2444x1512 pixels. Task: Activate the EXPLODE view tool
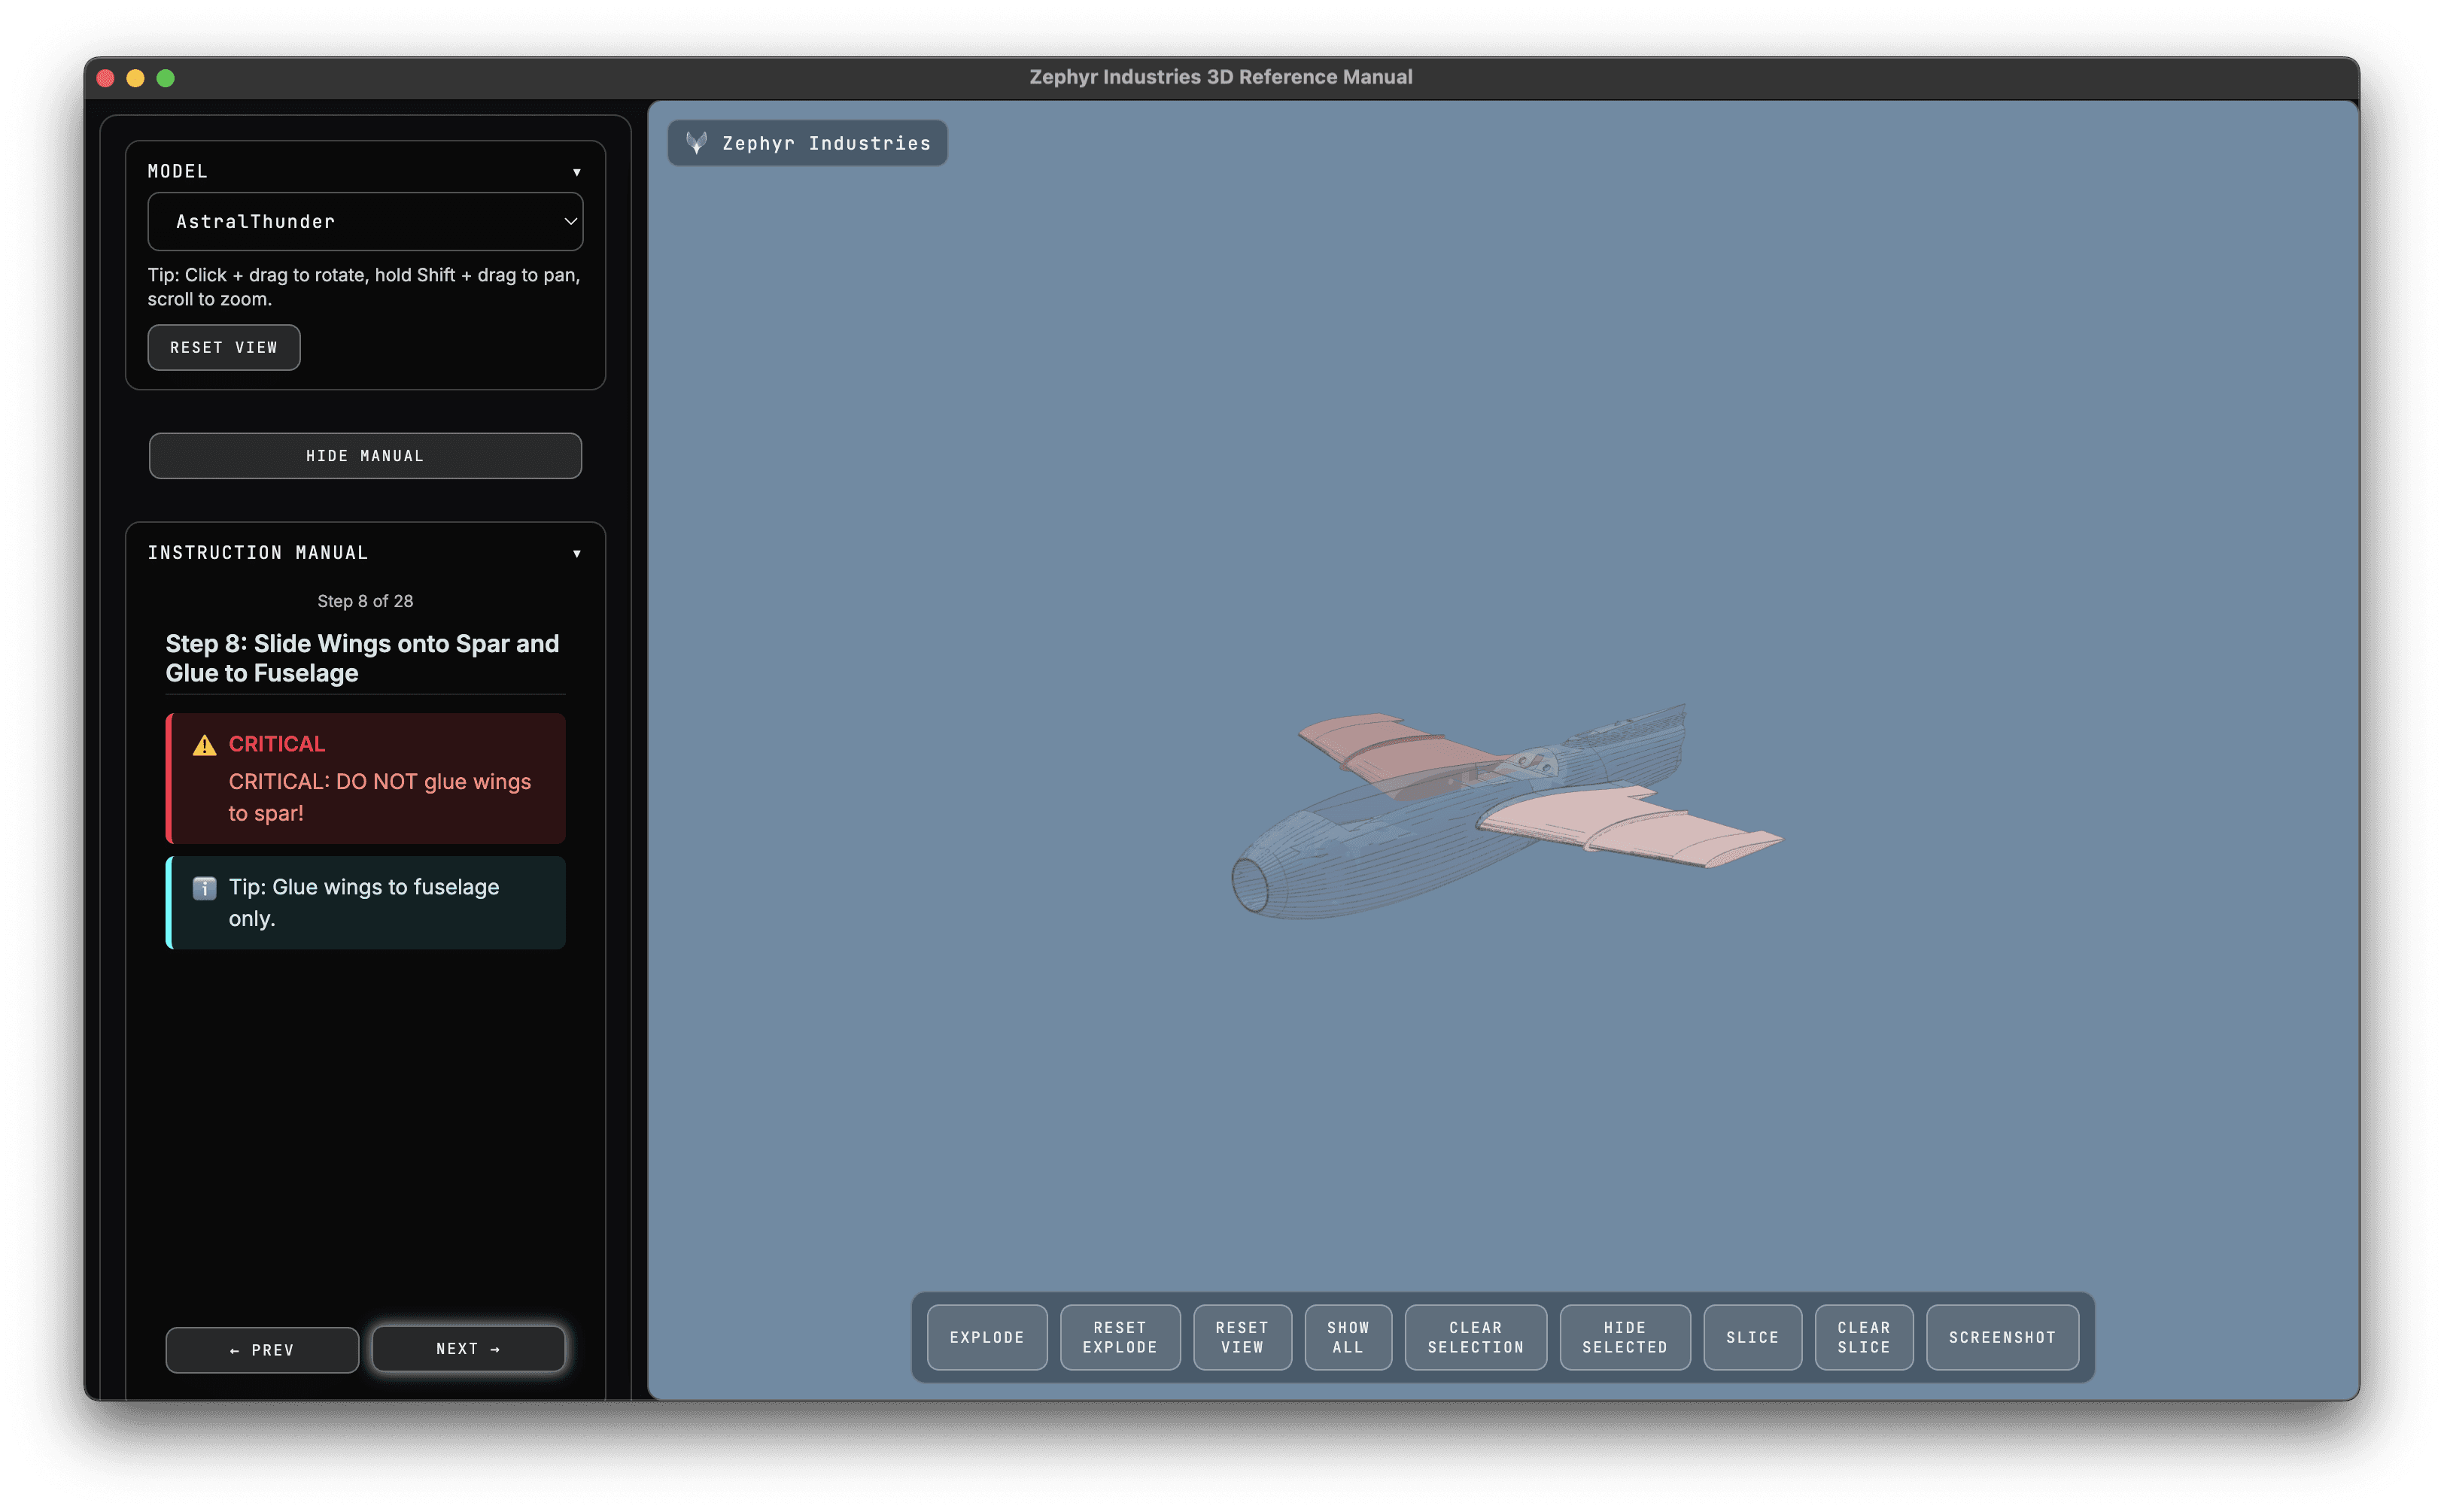986,1337
